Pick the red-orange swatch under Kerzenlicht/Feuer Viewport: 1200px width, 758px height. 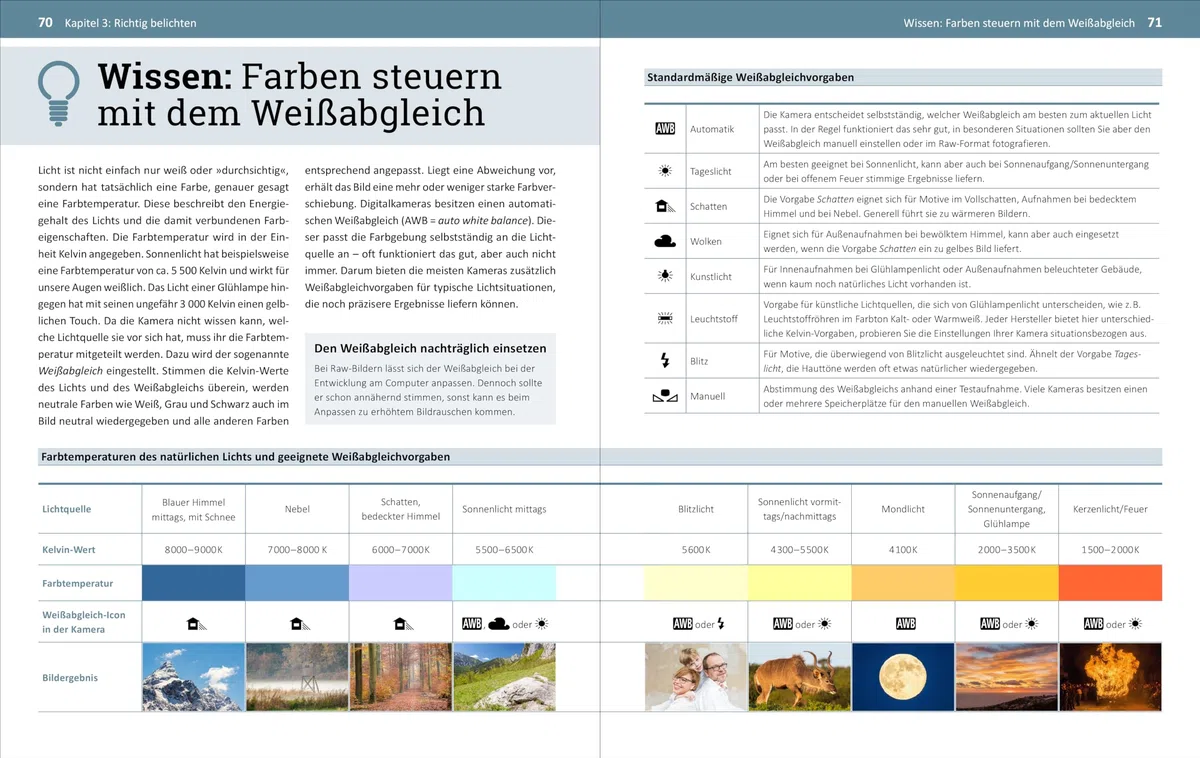pos(1111,583)
